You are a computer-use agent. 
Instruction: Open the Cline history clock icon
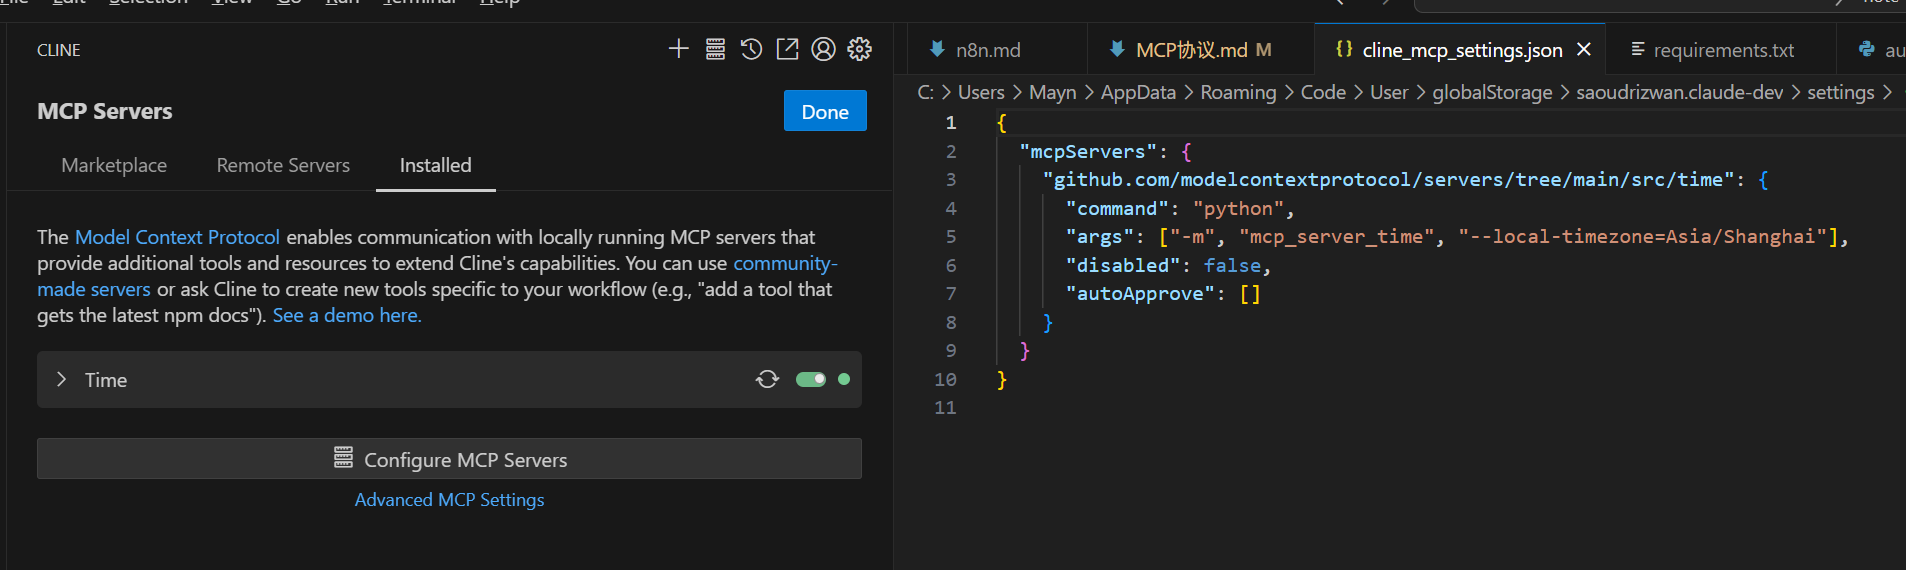[751, 49]
